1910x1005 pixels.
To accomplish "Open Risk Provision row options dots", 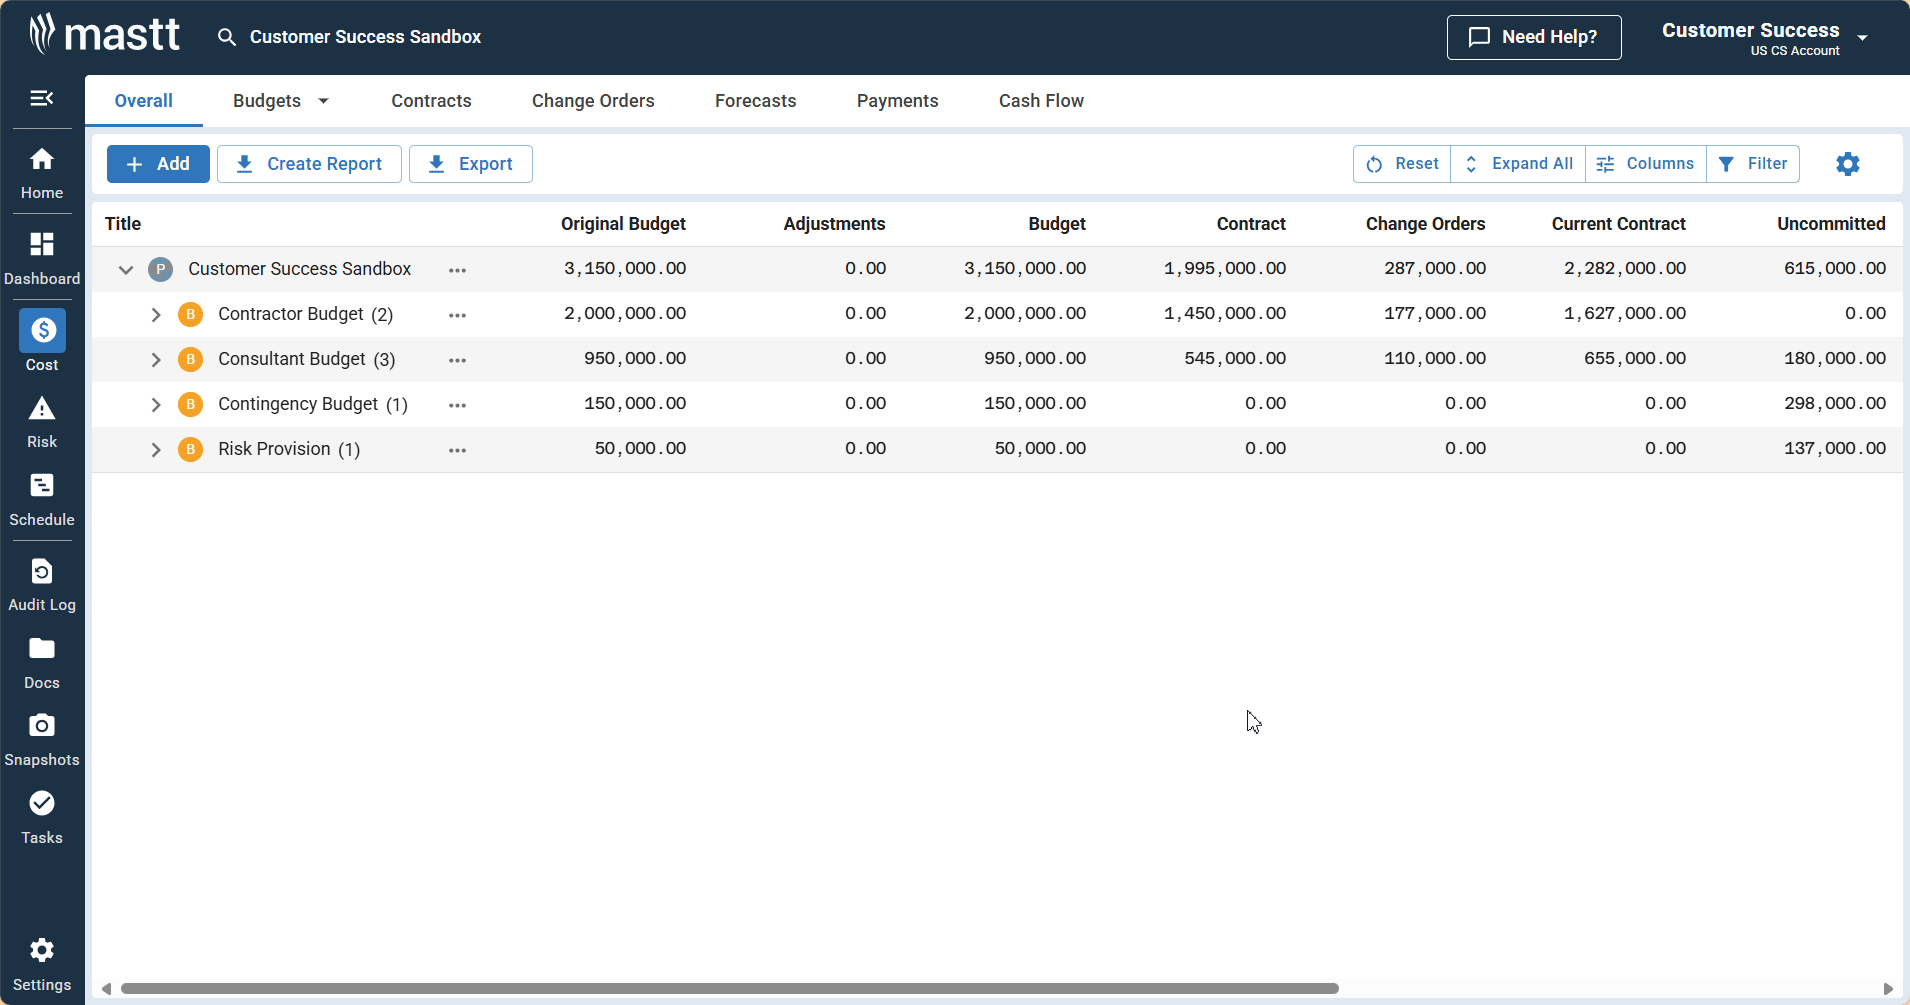I will tap(458, 450).
